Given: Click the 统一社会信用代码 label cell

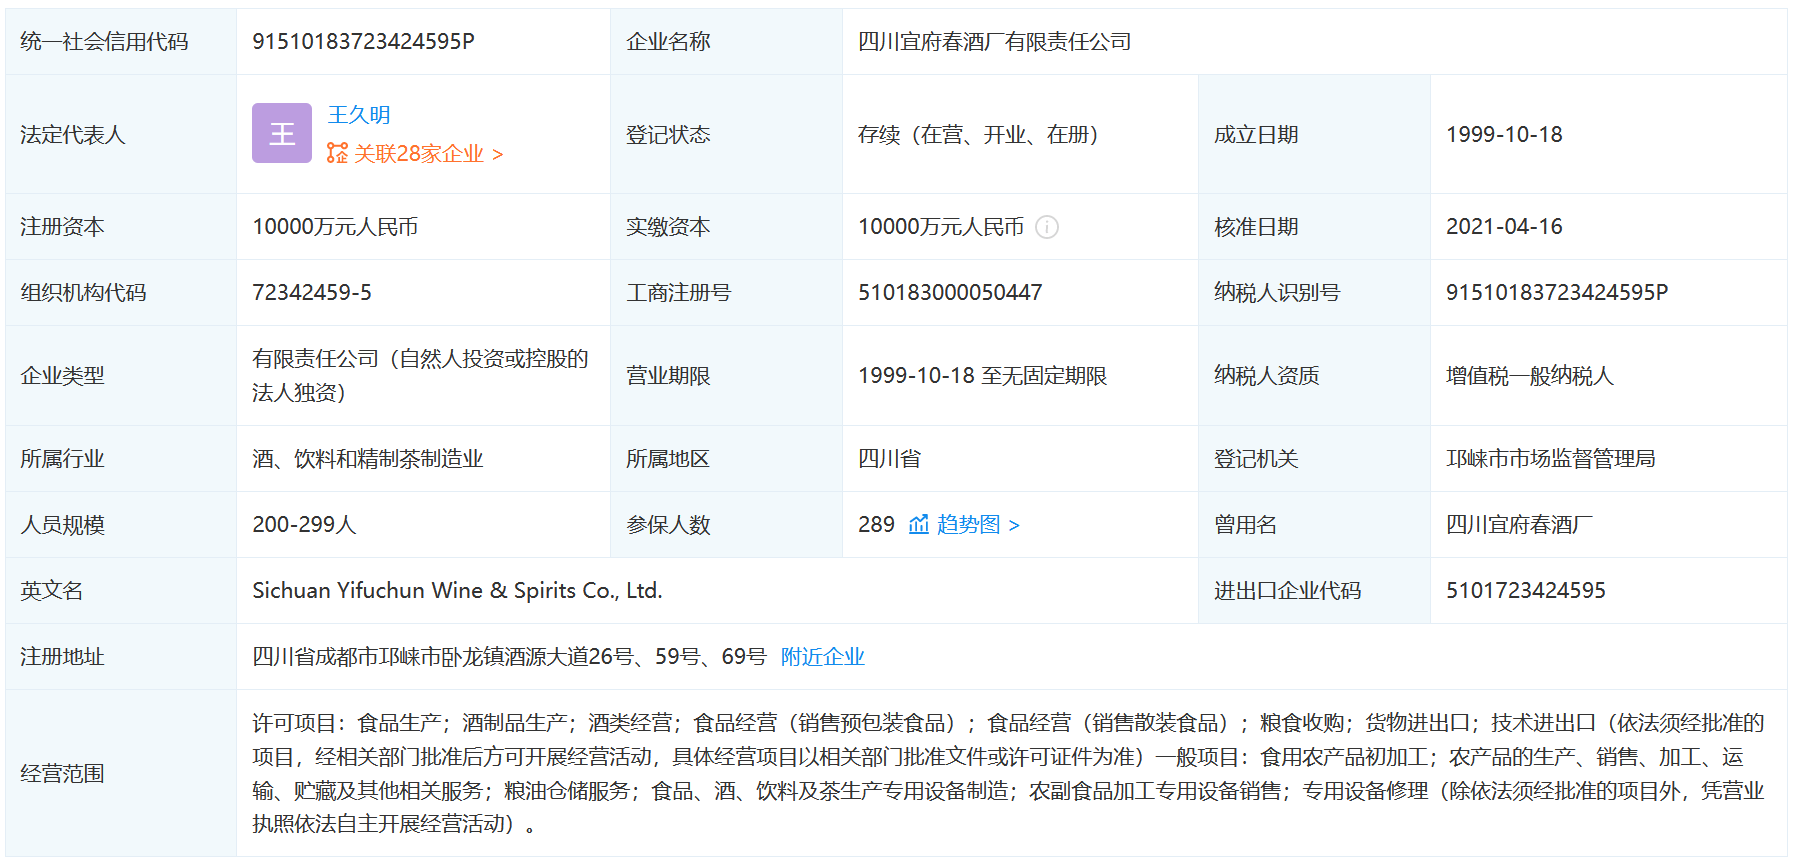Looking at the screenshot, I should click(121, 42).
